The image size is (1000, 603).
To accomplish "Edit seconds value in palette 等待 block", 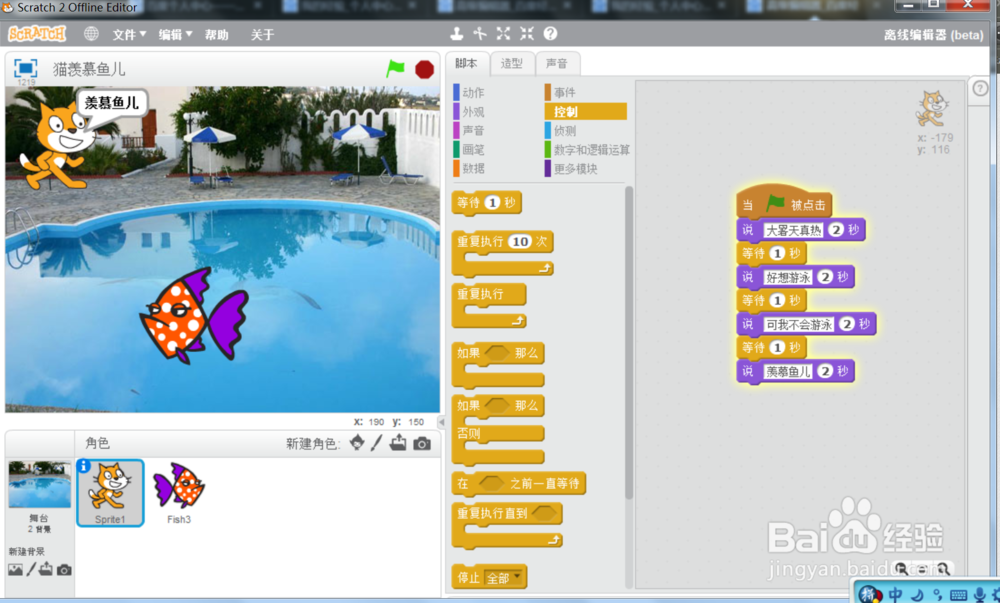I will pyautogui.click(x=492, y=203).
